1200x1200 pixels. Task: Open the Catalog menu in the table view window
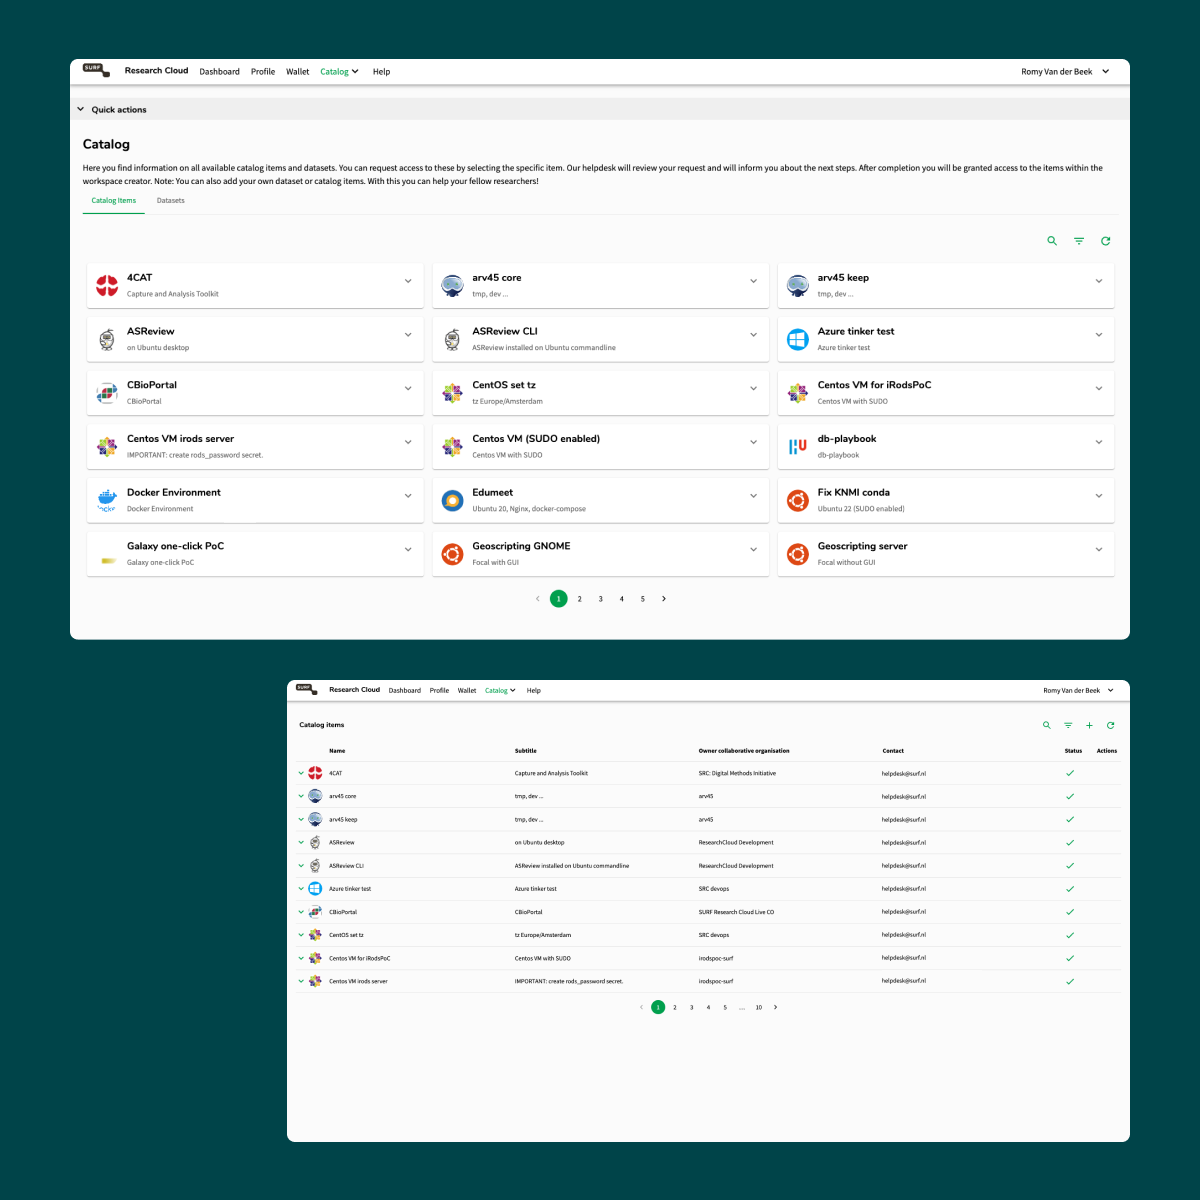(500, 690)
